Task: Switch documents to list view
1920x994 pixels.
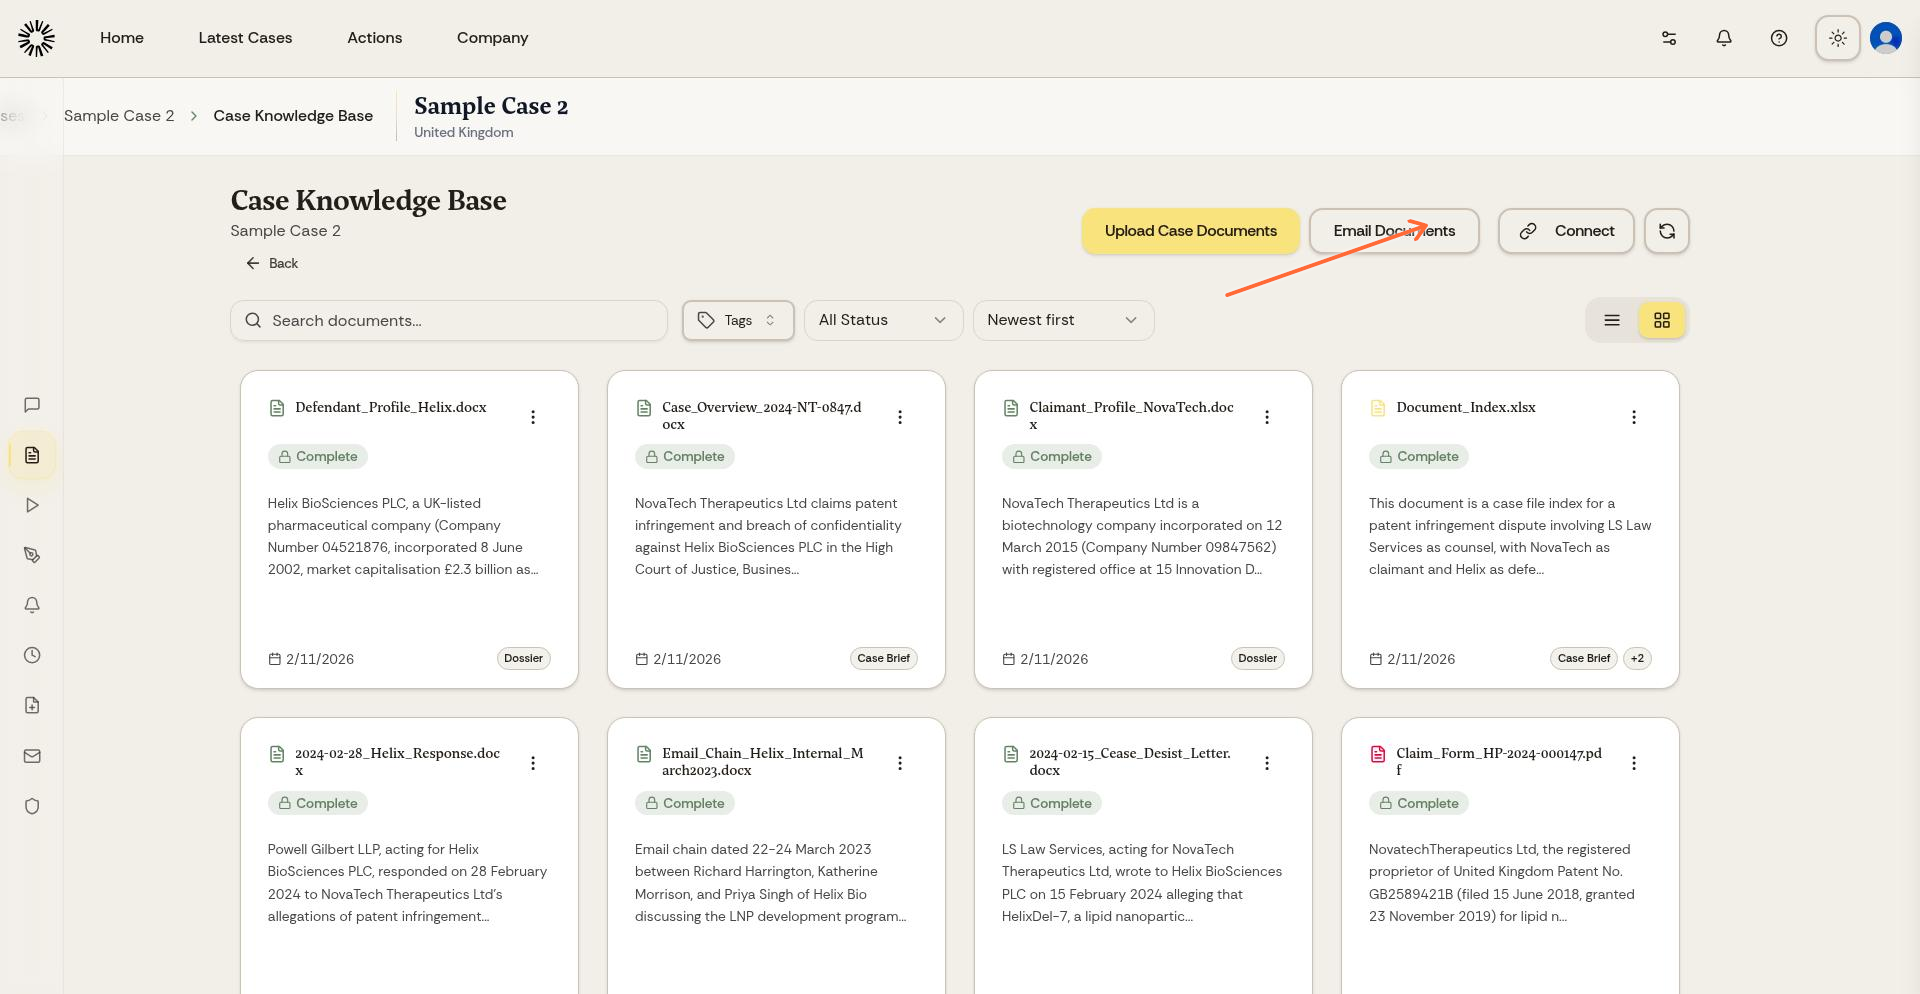Action: point(1611,320)
